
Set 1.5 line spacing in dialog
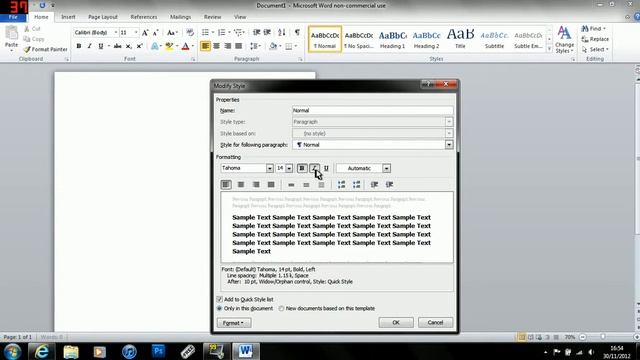point(306,184)
